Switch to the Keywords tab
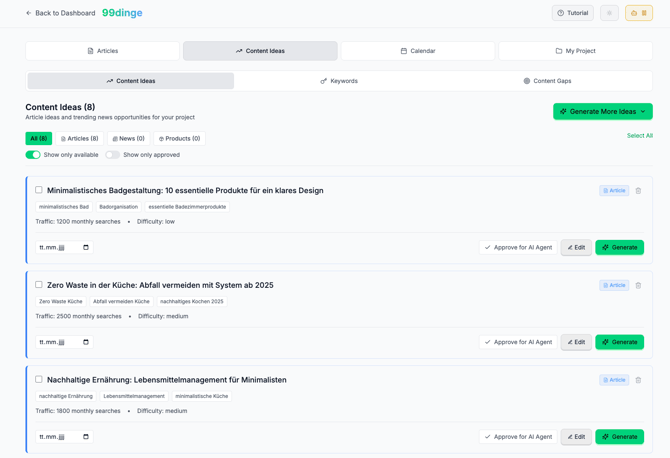Screen dimensions: 670x458 point(338,81)
